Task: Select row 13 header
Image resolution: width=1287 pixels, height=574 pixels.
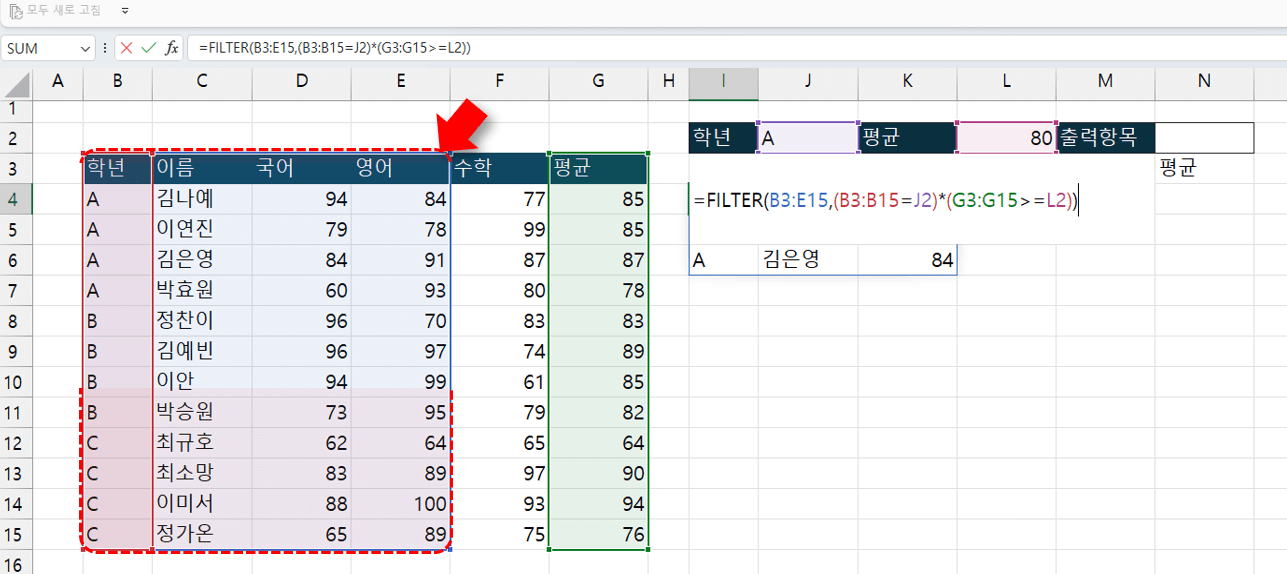Action: click(x=16, y=473)
